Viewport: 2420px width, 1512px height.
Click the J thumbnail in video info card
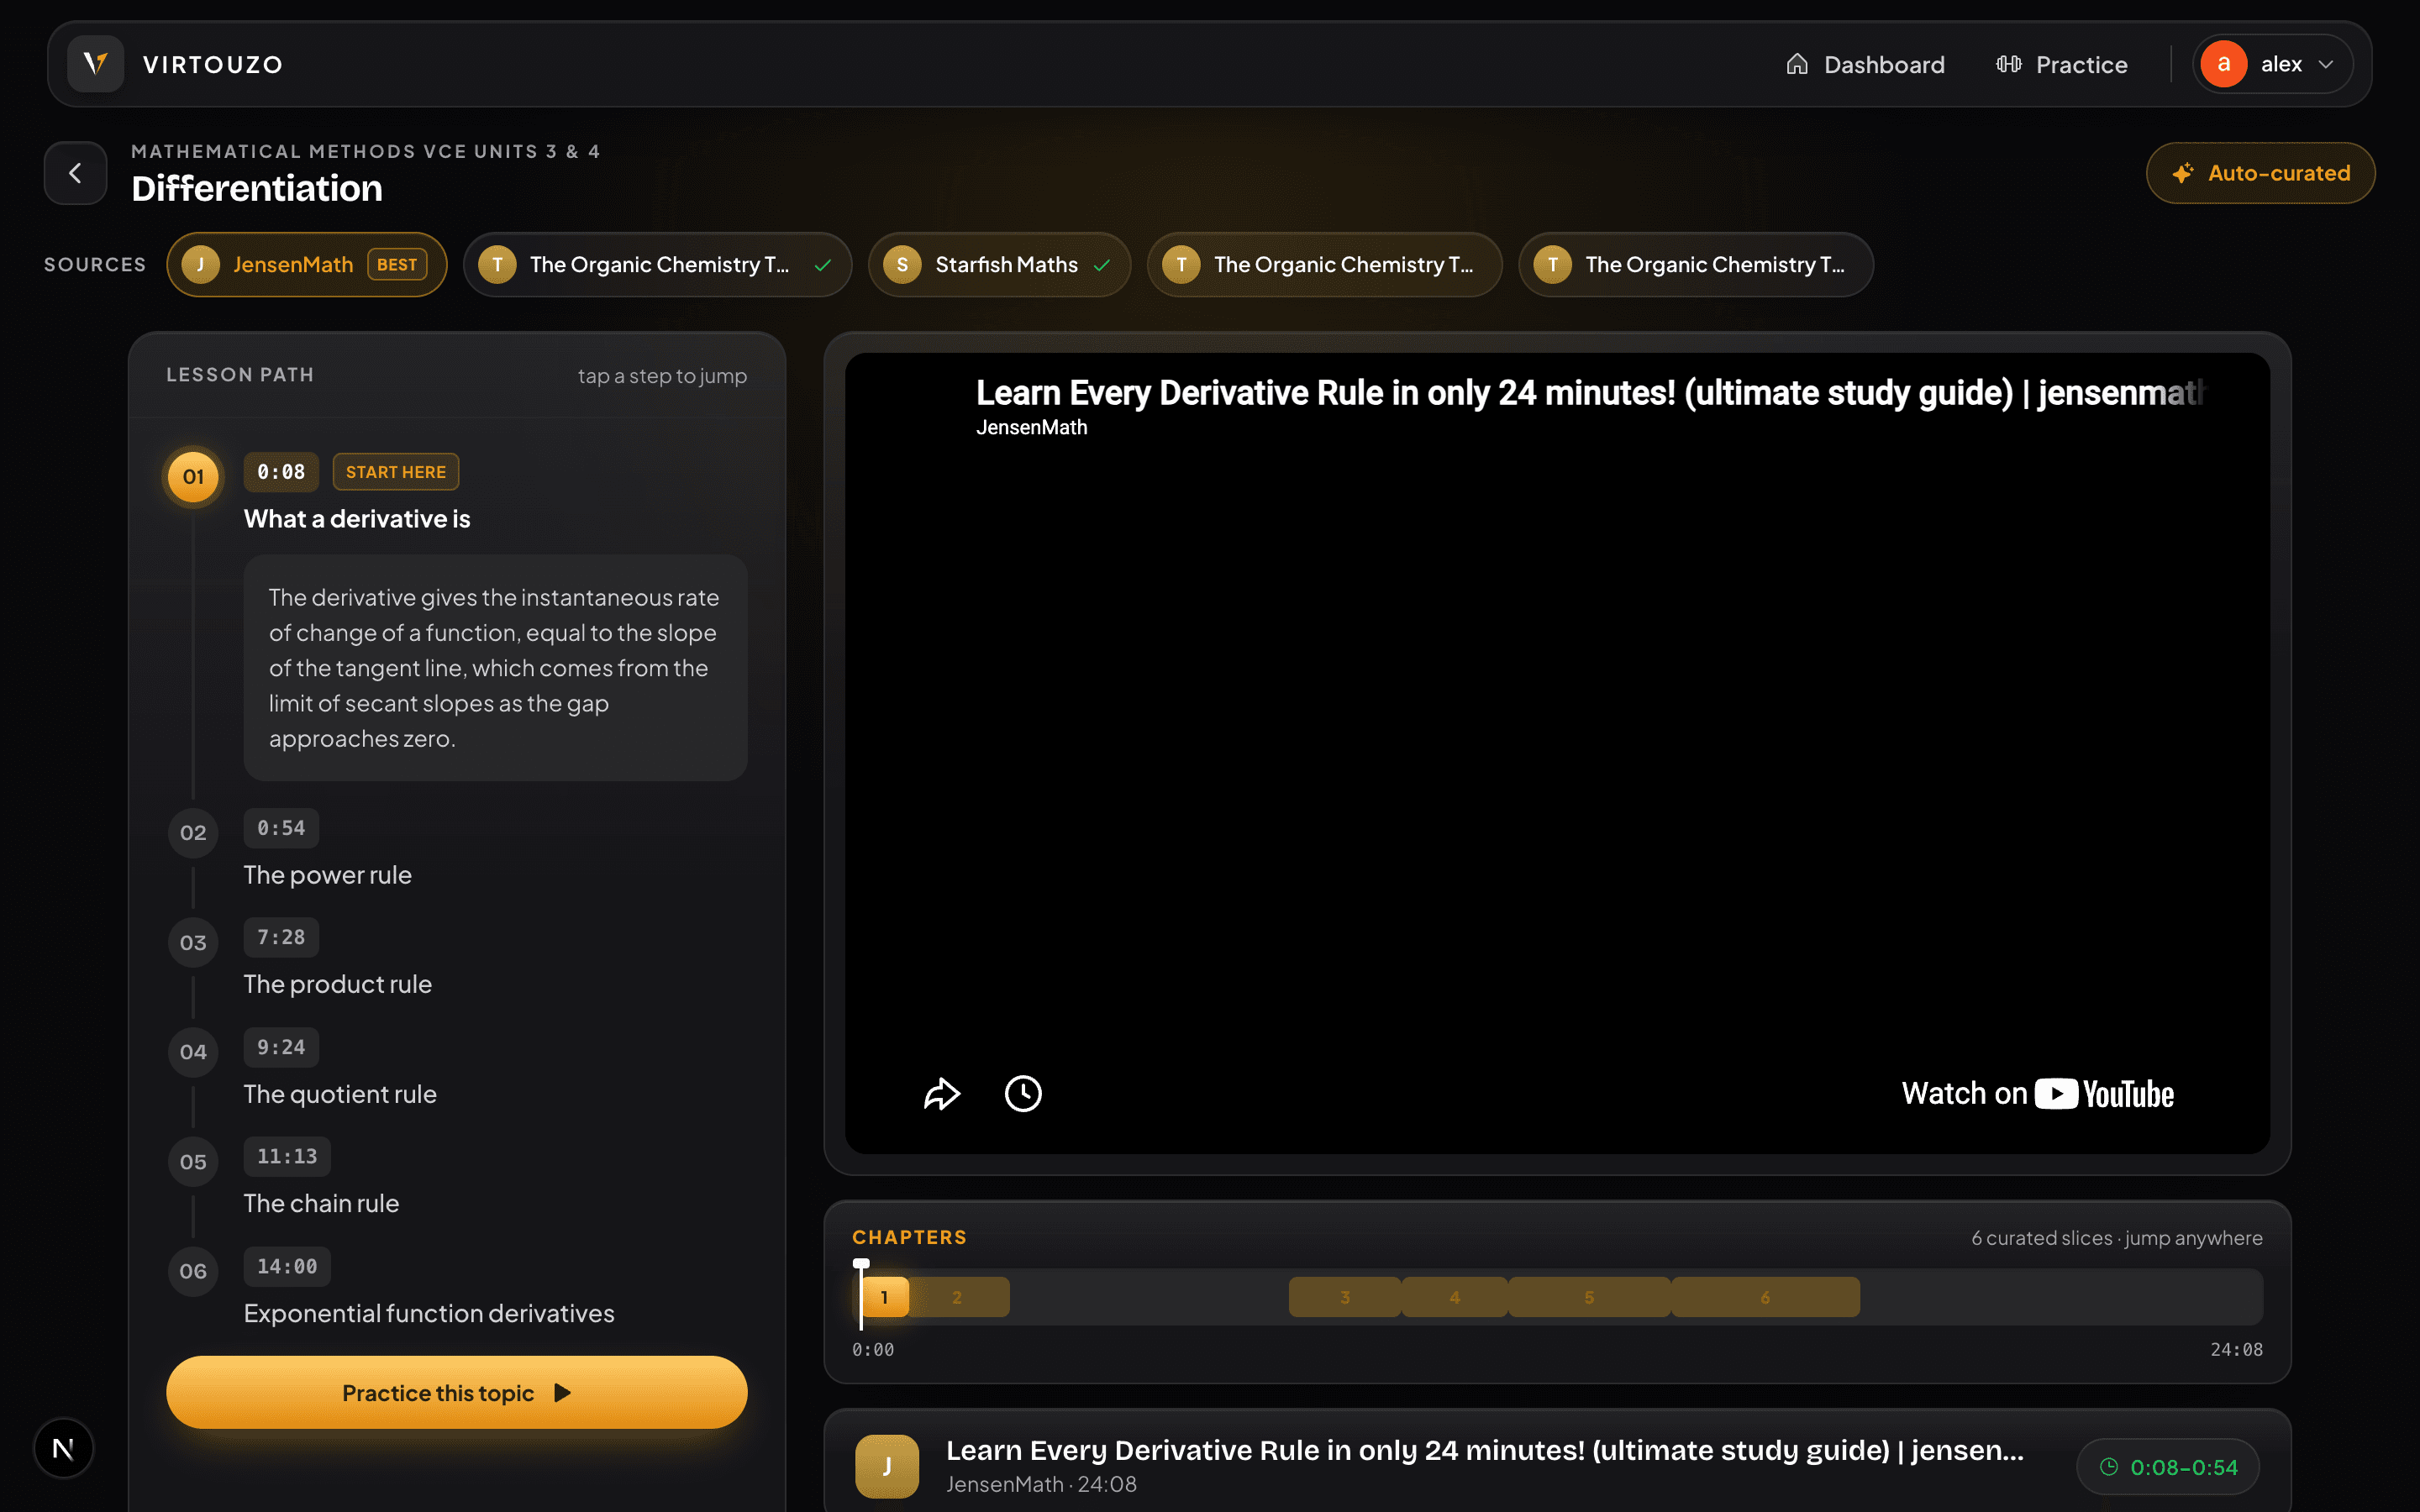(x=887, y=1466)
